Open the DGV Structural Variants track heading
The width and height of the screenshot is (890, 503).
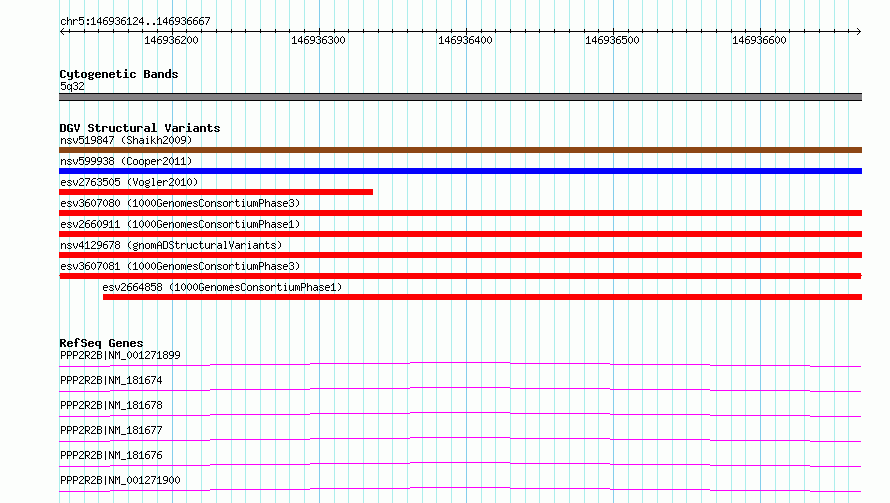click(x=140, y=128)
